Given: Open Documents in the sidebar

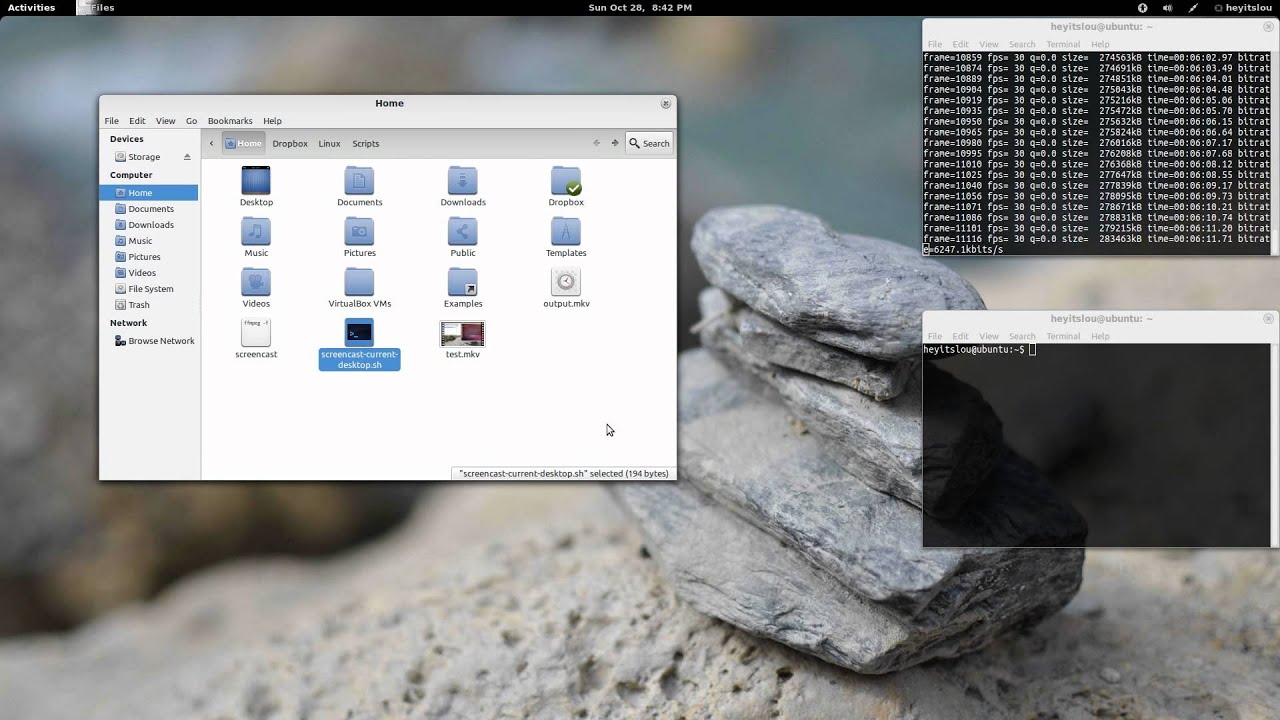Looking at the screenshot, I should click(x=149, y=209).
